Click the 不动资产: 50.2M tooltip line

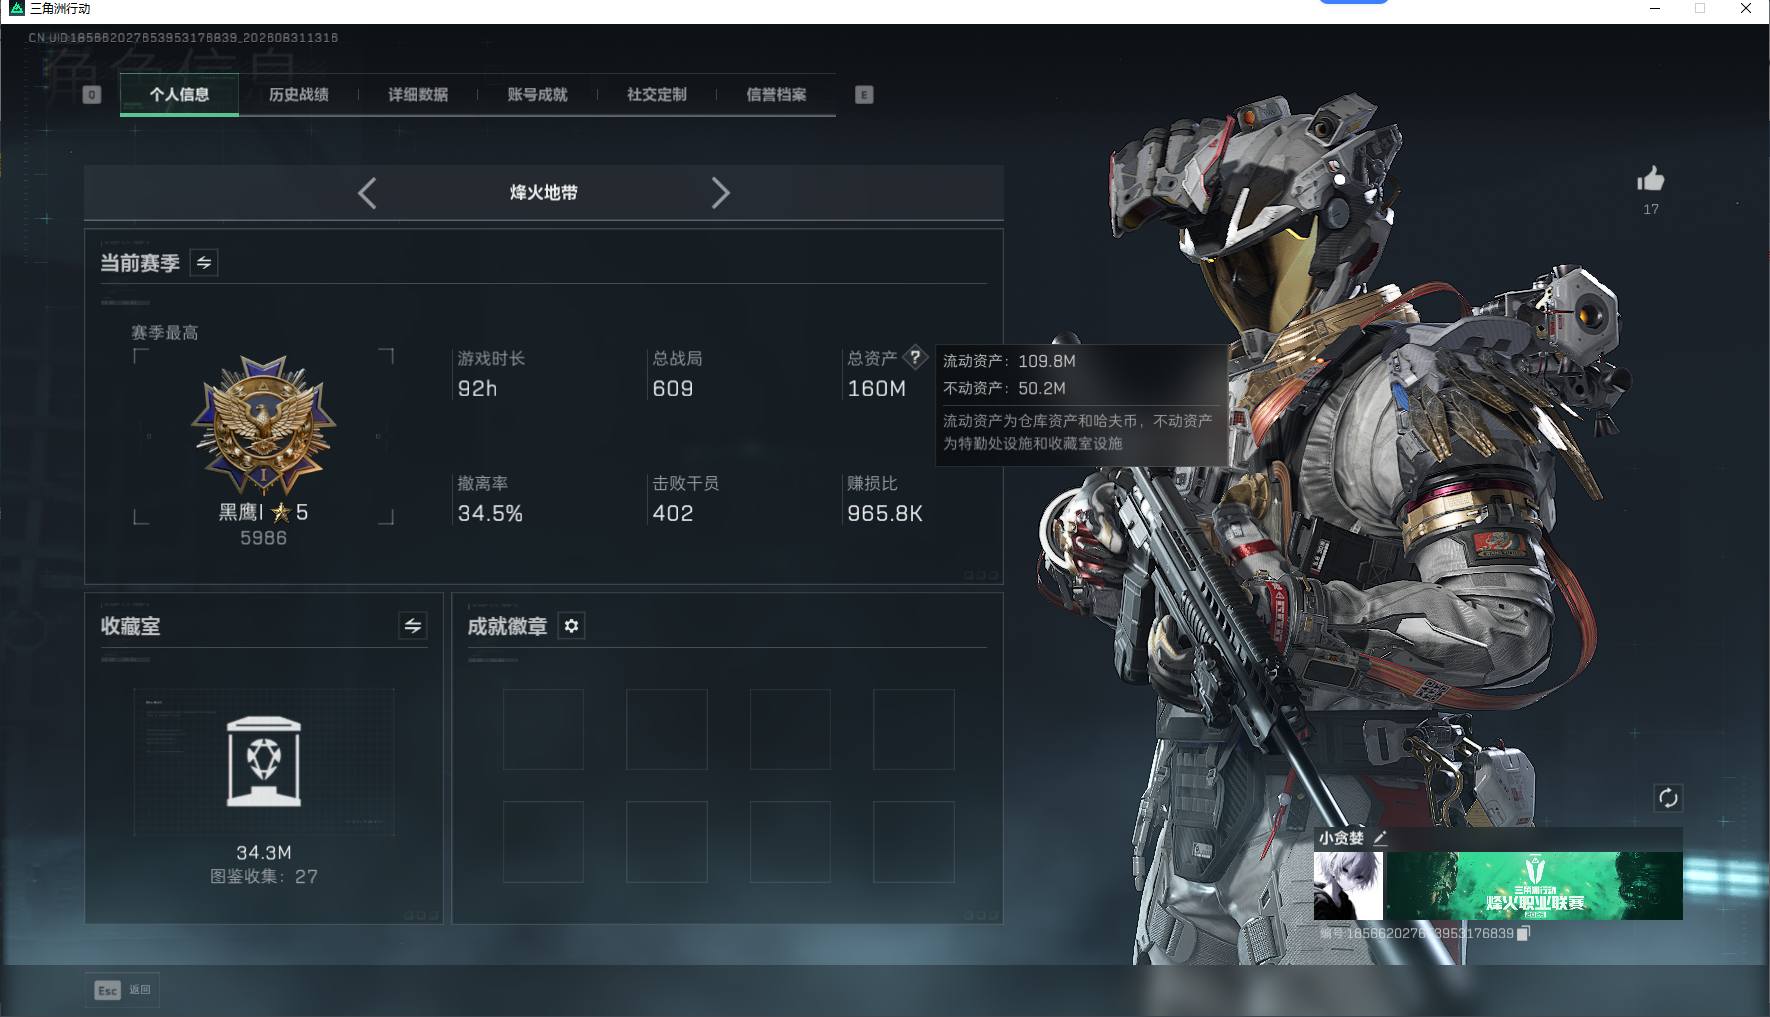1005,388
